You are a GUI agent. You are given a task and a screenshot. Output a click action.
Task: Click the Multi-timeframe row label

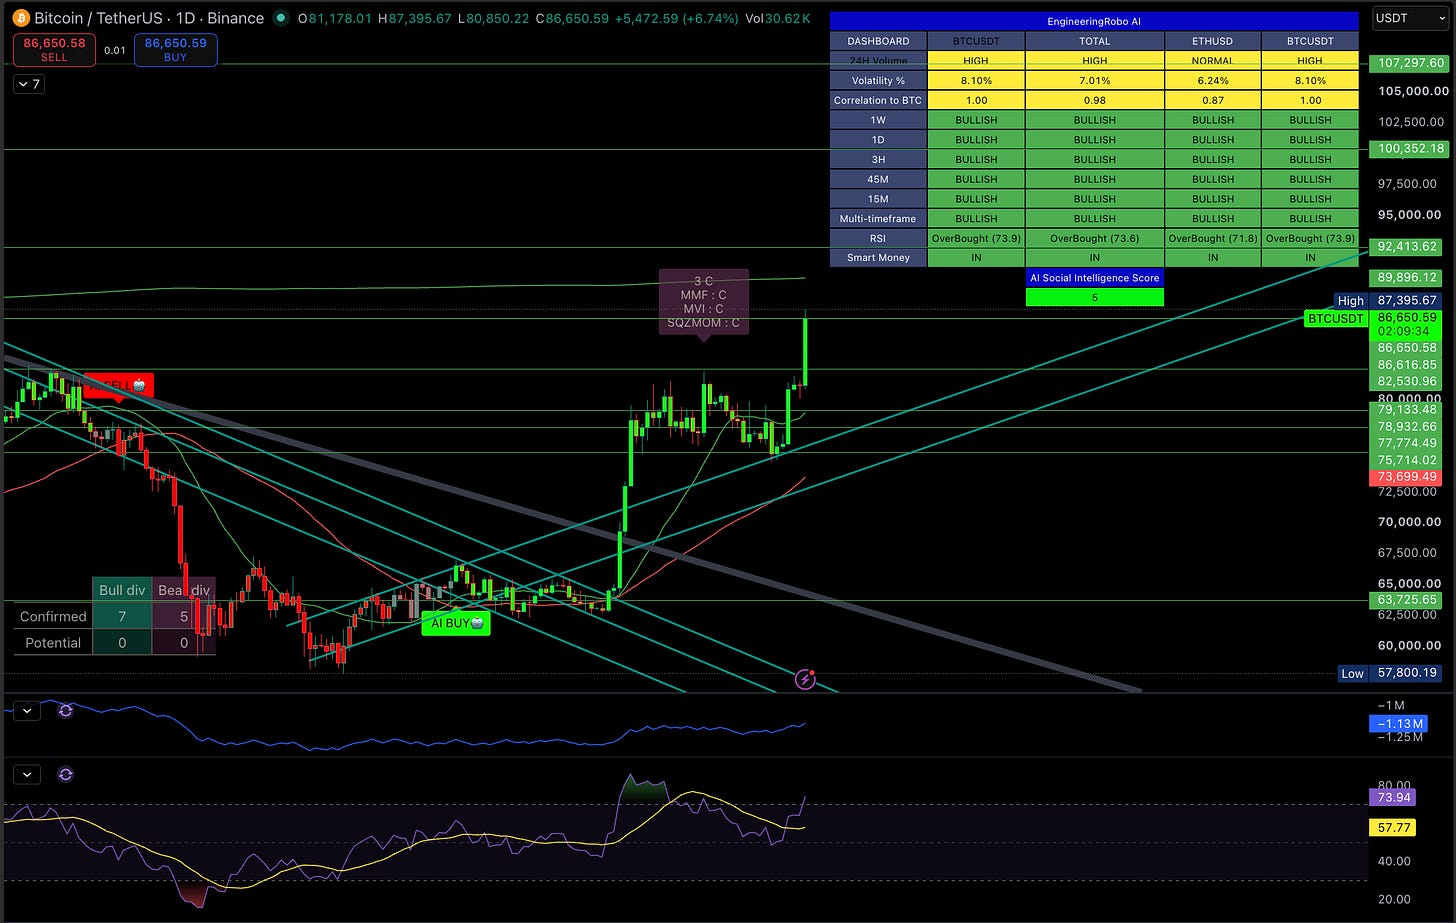(x=878, y=218)
